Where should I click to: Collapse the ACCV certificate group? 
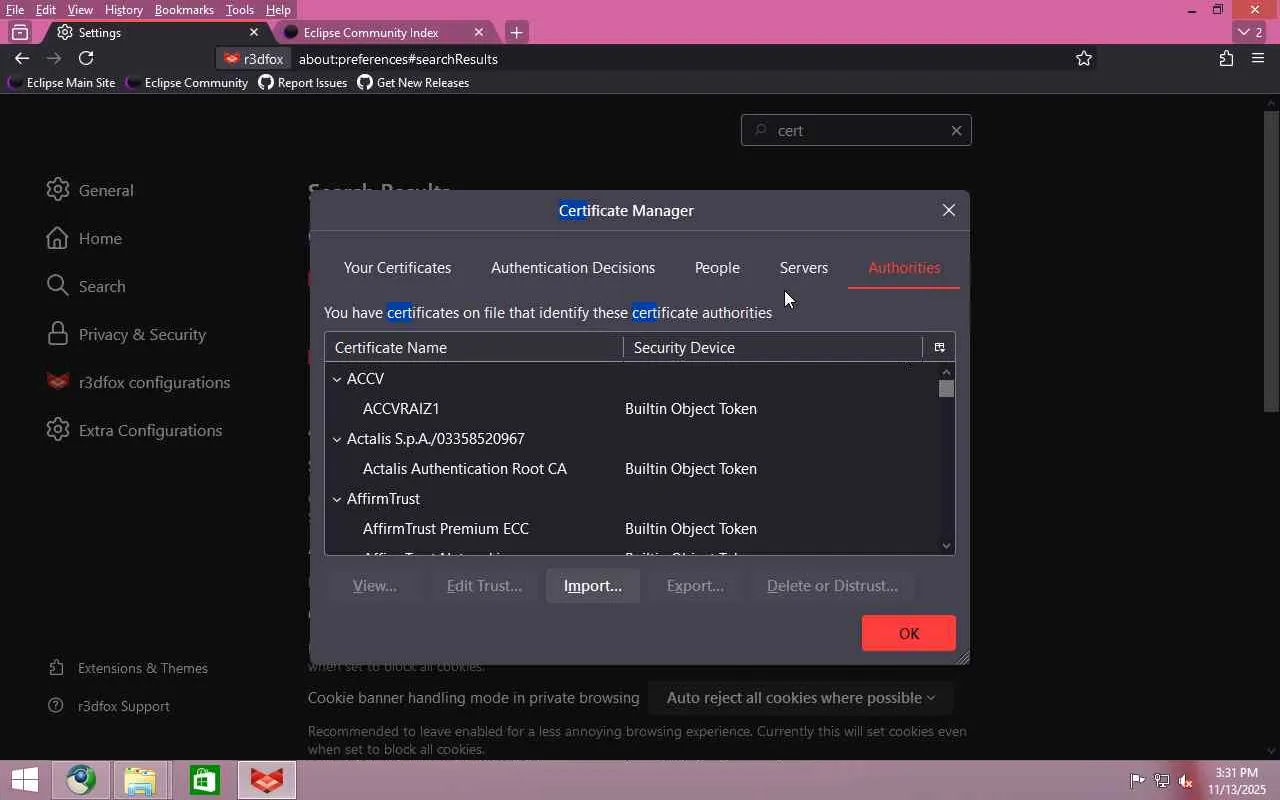coord(337,379)
